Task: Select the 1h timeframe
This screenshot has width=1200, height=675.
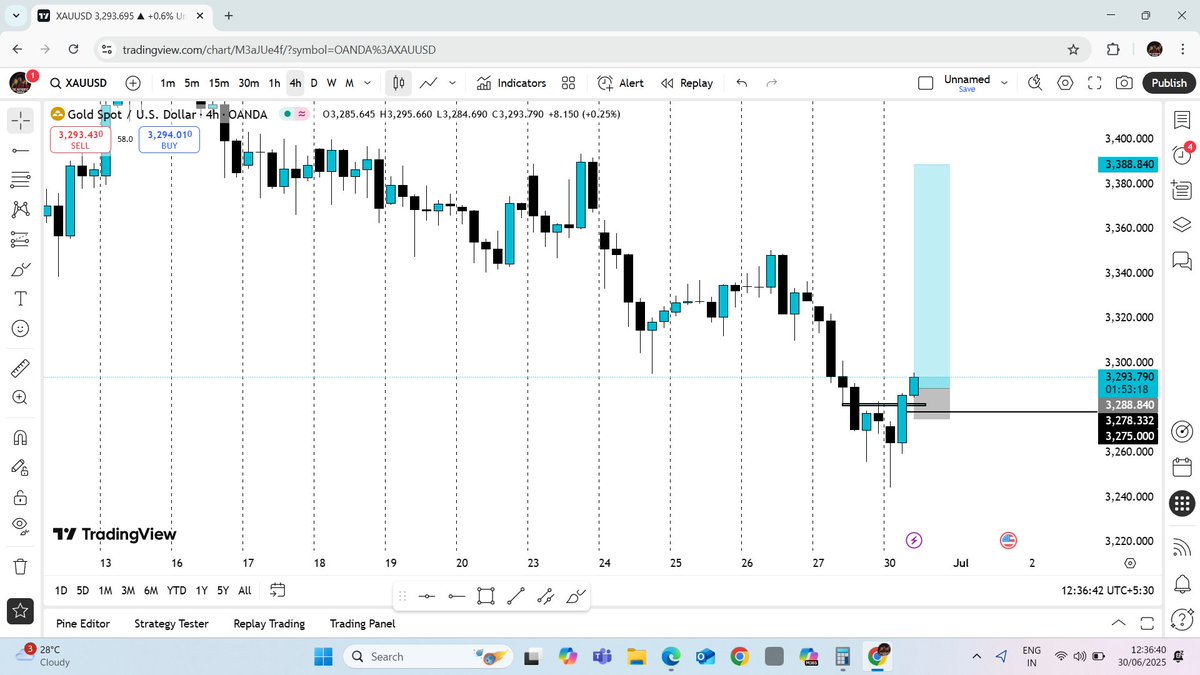Action: click(x=274, y=83)
